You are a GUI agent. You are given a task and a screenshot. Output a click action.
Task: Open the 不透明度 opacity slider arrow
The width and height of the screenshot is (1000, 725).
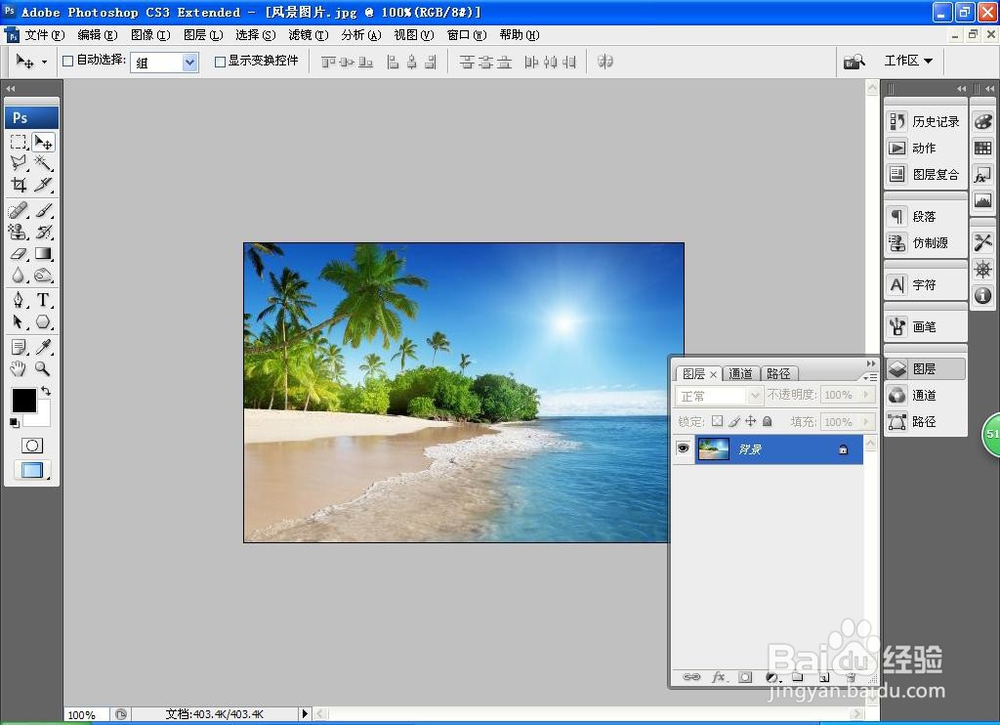865,395
